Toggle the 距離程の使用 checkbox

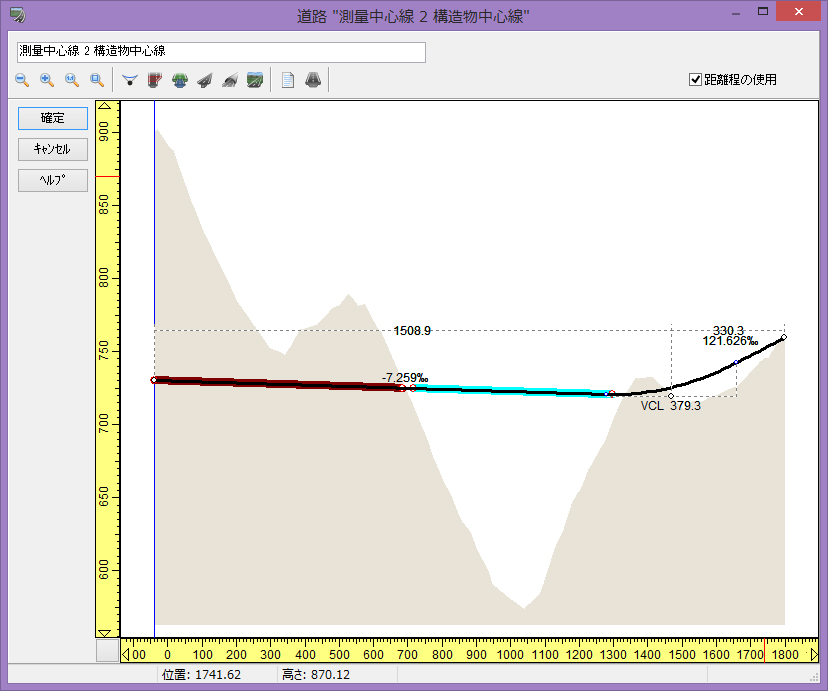695,80
